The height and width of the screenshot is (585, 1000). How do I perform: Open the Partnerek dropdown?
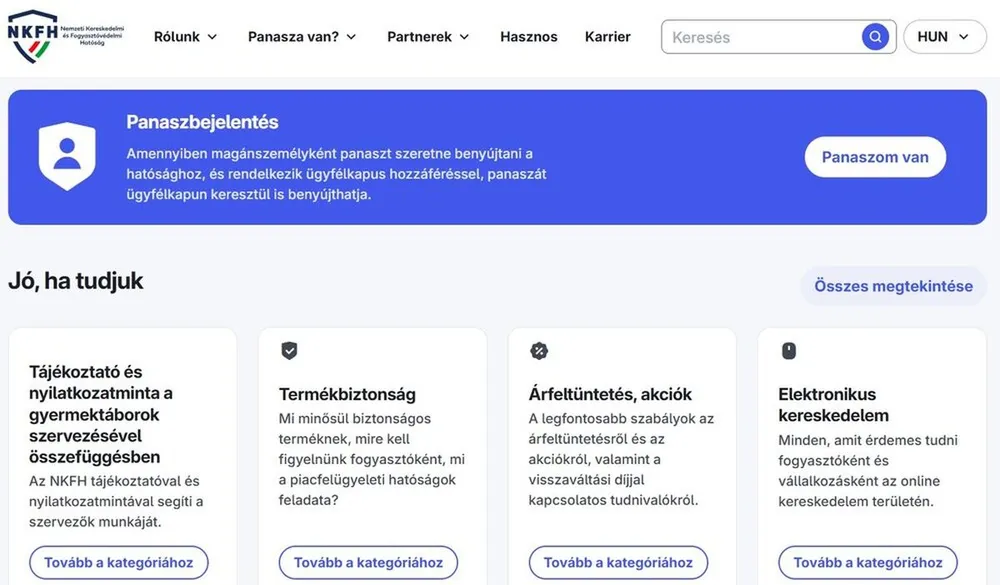click(x=427, y=36)
